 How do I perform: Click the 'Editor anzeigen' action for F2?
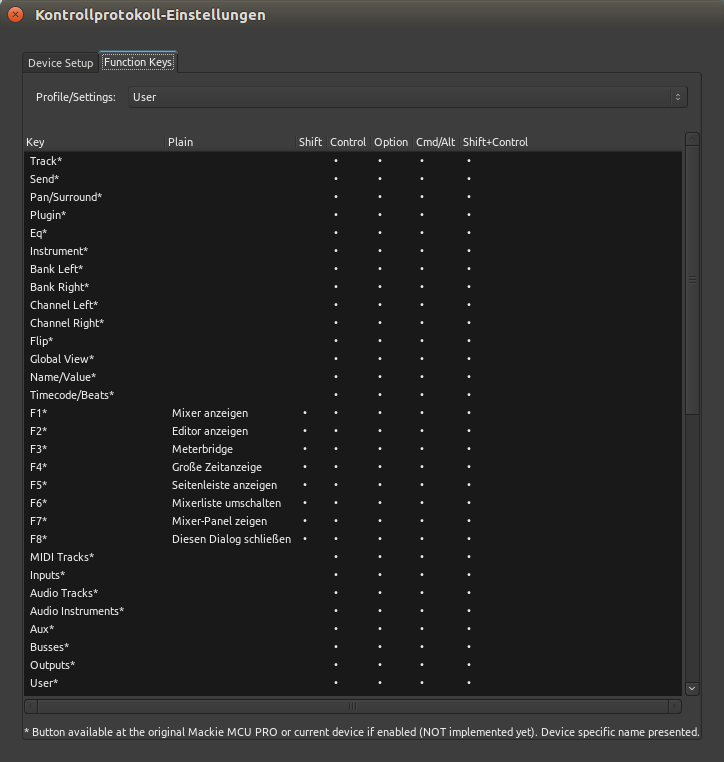(x=210, y=431)
